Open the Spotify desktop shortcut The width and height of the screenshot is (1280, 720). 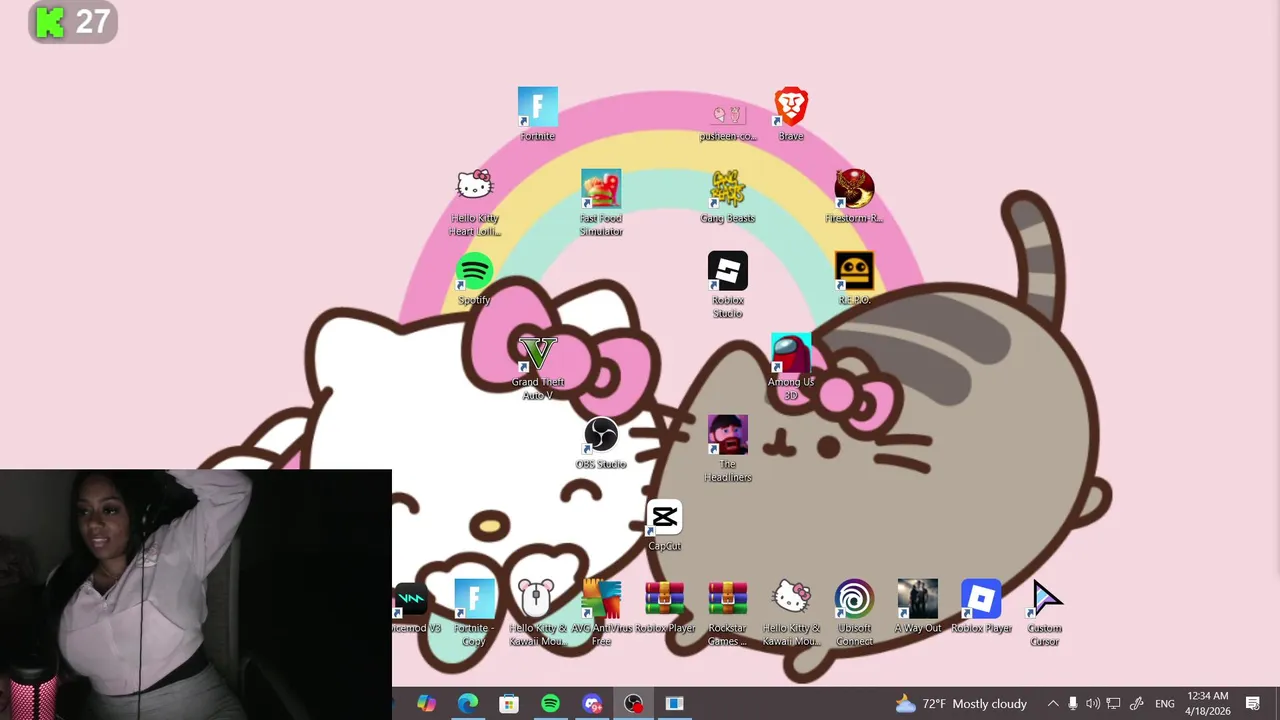pos(474,278)
